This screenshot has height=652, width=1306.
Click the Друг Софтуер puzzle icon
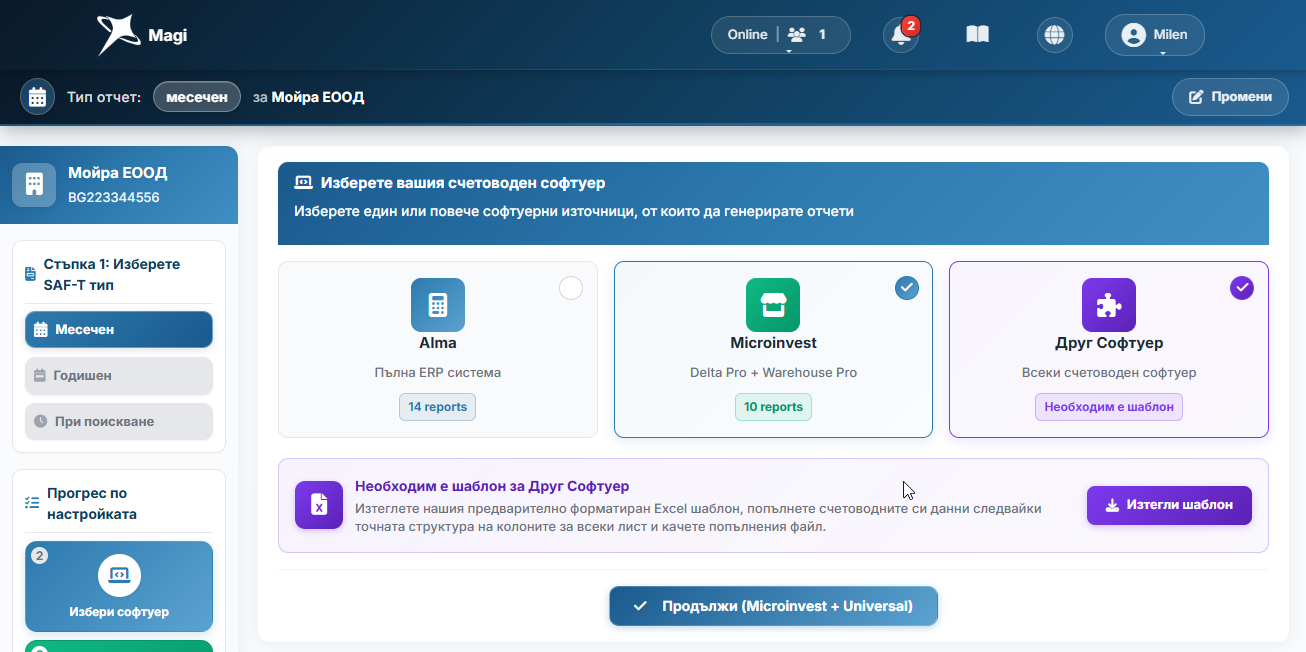1109,305
